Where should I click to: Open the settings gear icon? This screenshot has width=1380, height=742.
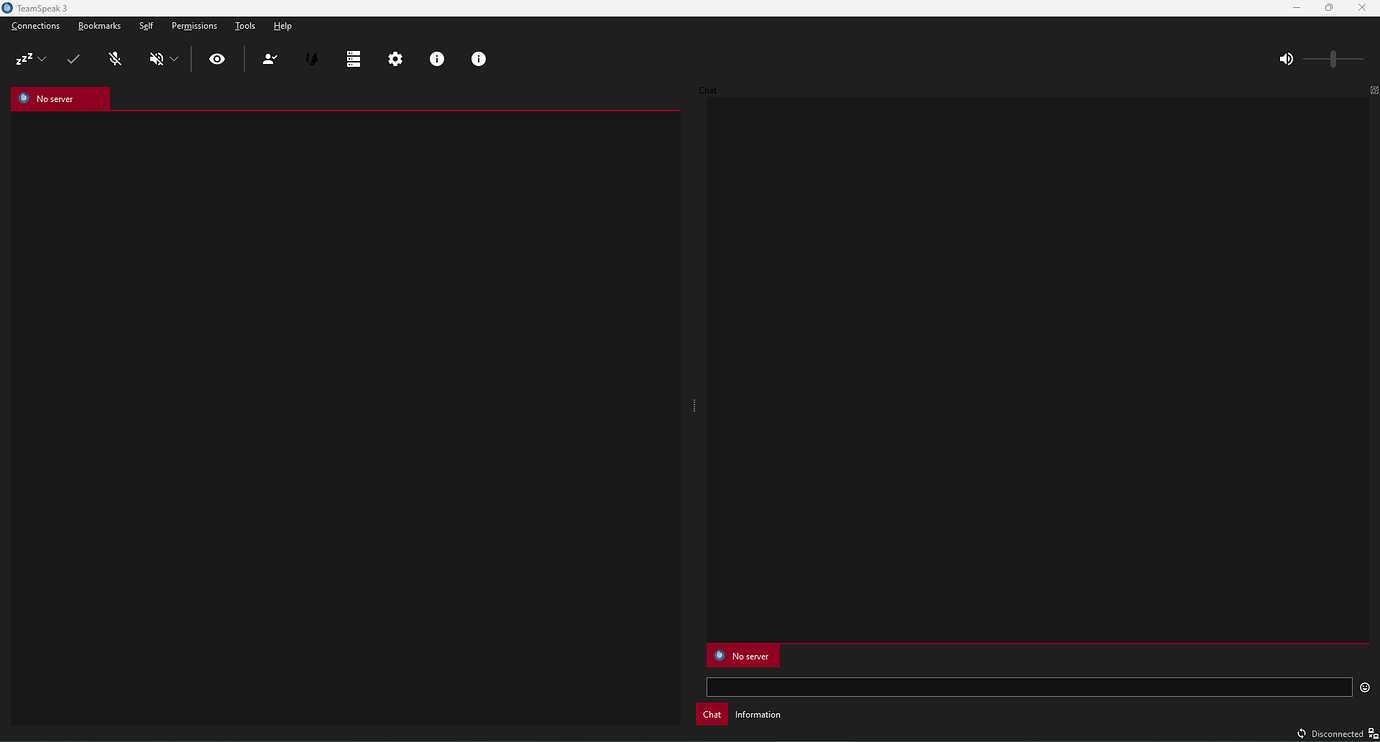395,58
